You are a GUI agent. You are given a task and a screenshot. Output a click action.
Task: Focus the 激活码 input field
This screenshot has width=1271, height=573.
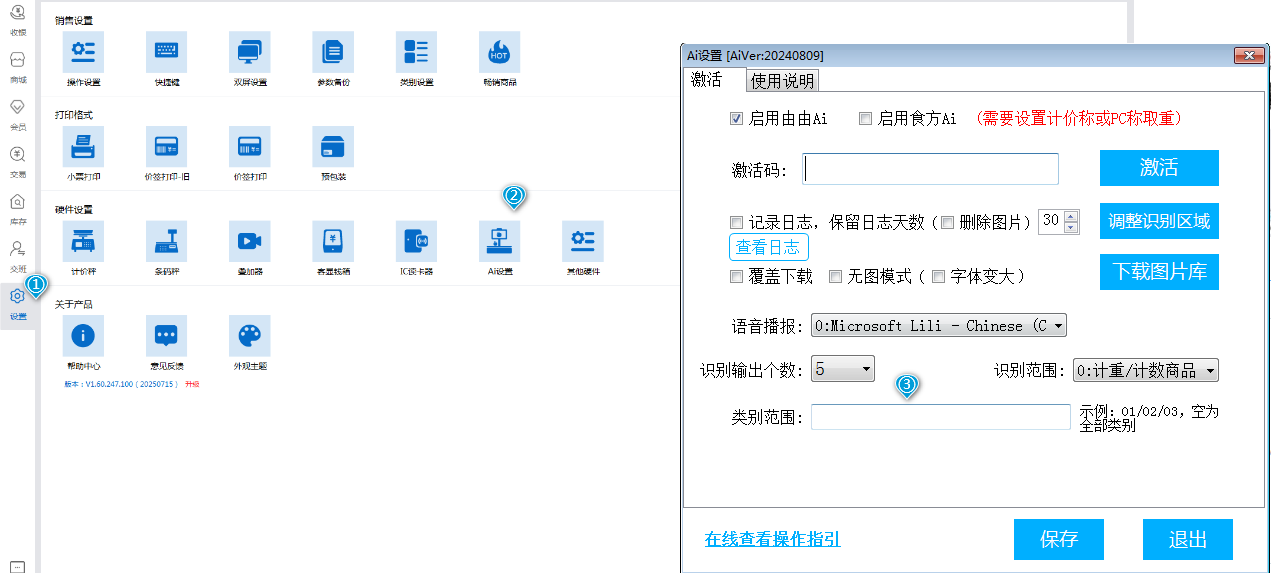tap(930, 169)
